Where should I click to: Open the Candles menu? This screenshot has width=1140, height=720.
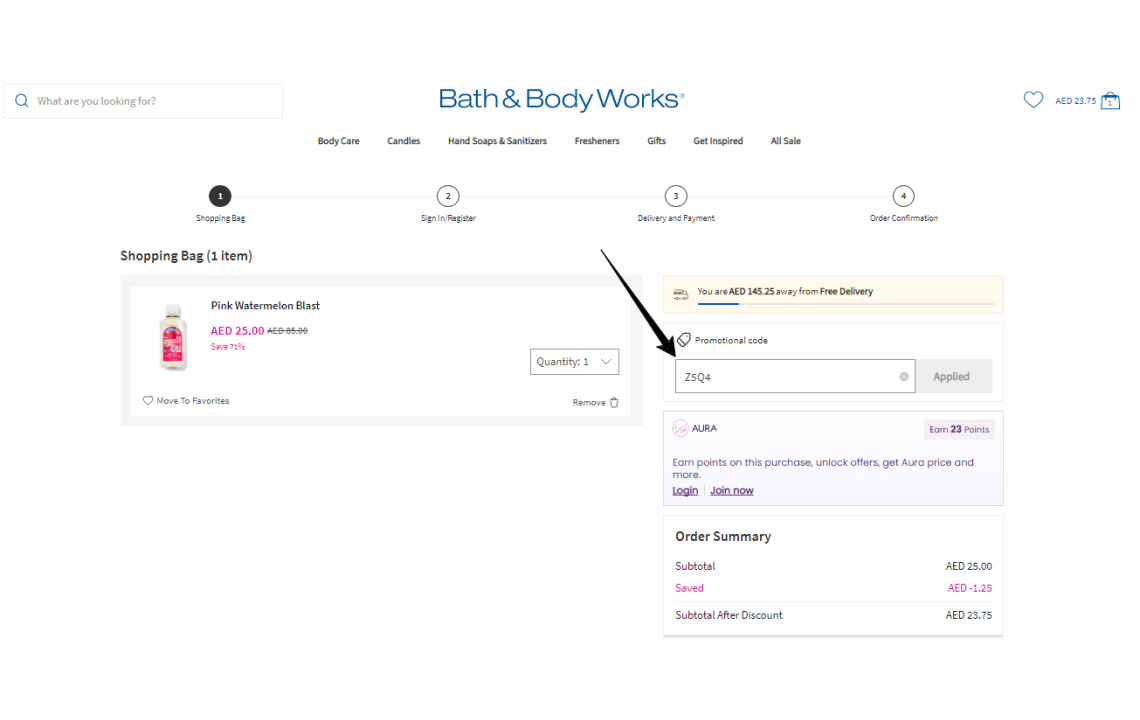point(404,141)
